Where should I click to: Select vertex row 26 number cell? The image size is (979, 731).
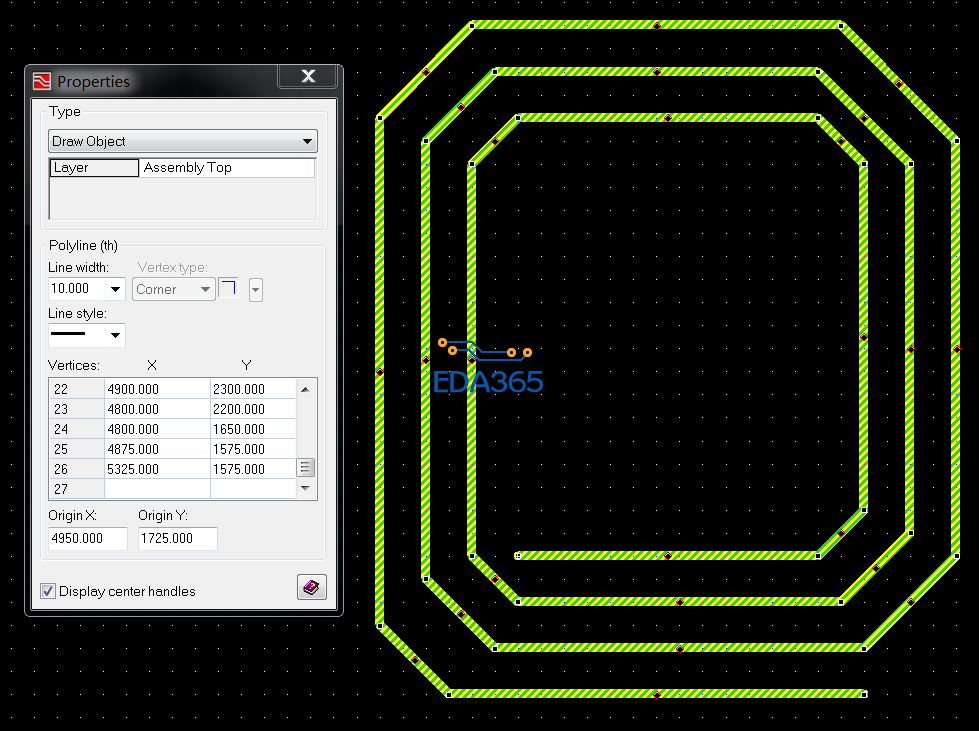77,469
